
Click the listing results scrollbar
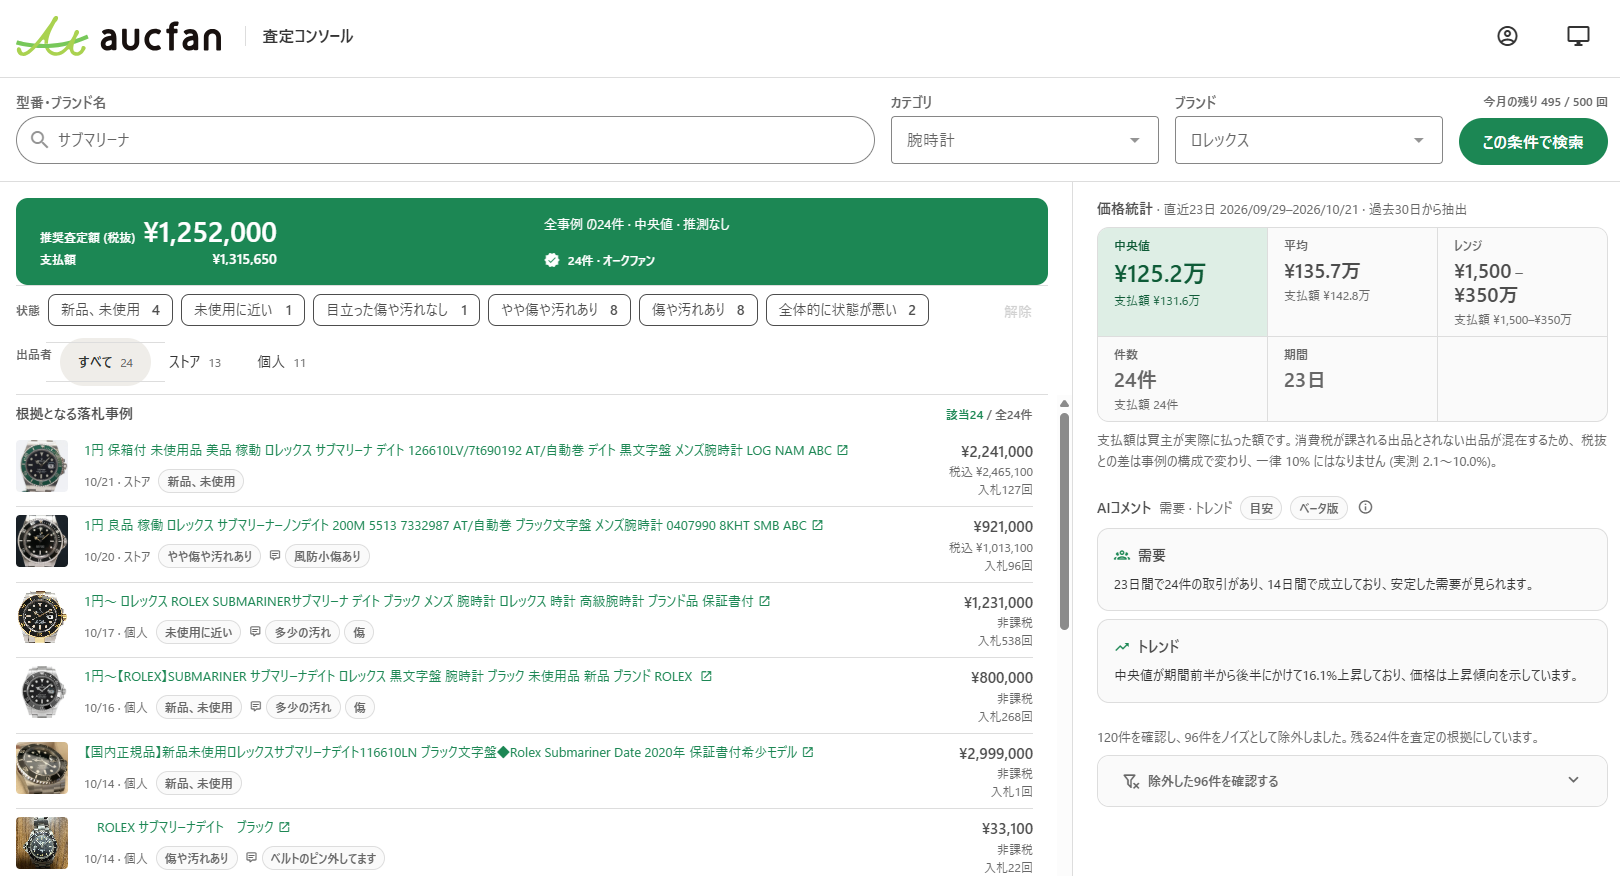point(1064,519)
